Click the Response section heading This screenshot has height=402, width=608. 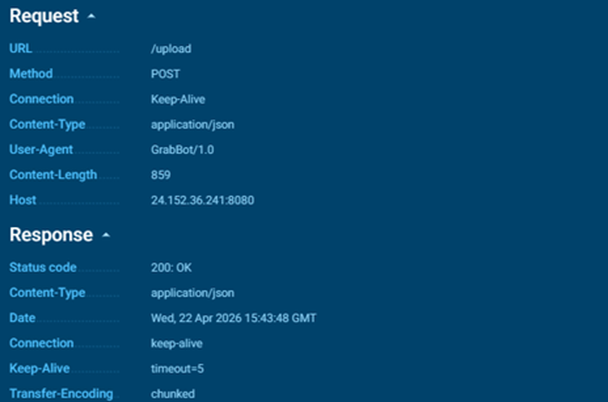[x=51, y=236]
